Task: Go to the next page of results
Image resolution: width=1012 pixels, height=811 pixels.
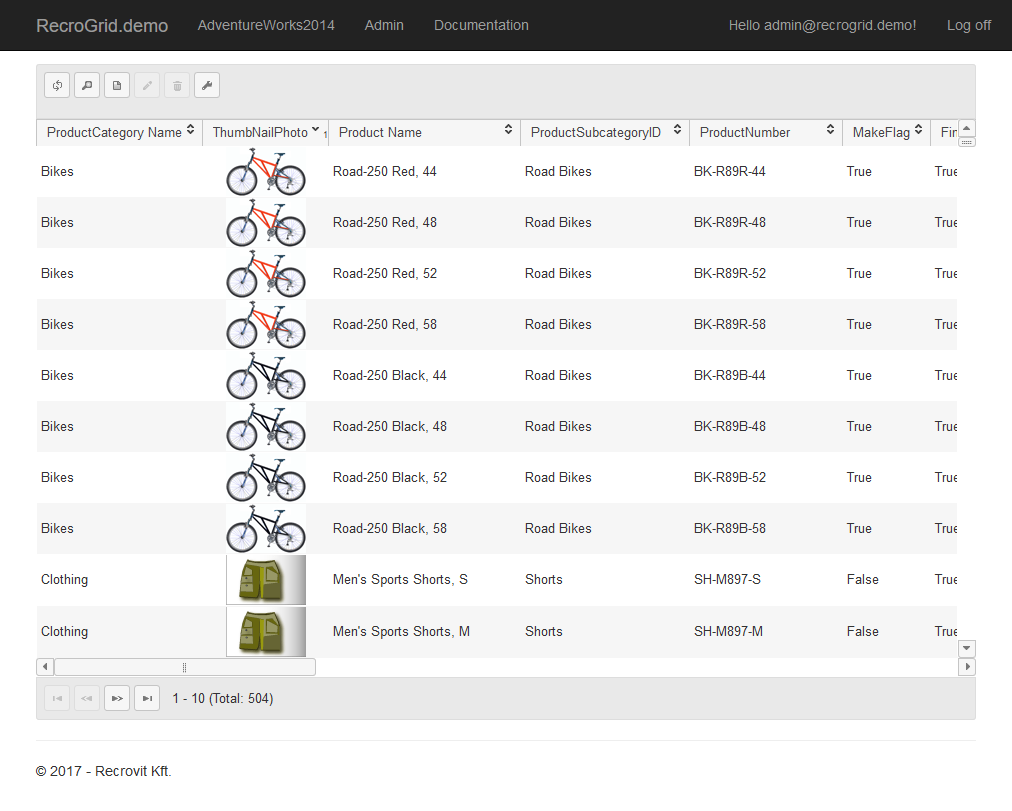Action: tap(116, 698)
